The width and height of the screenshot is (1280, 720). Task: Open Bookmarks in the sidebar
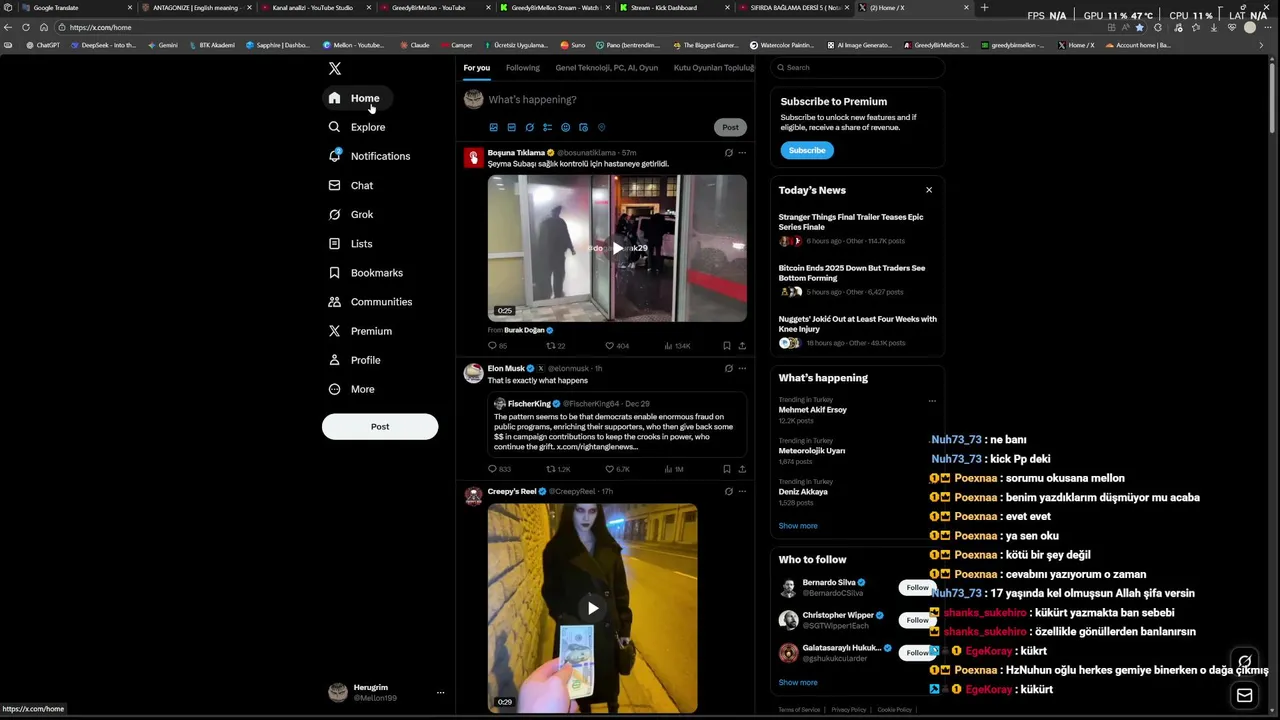tap(366, 272)
